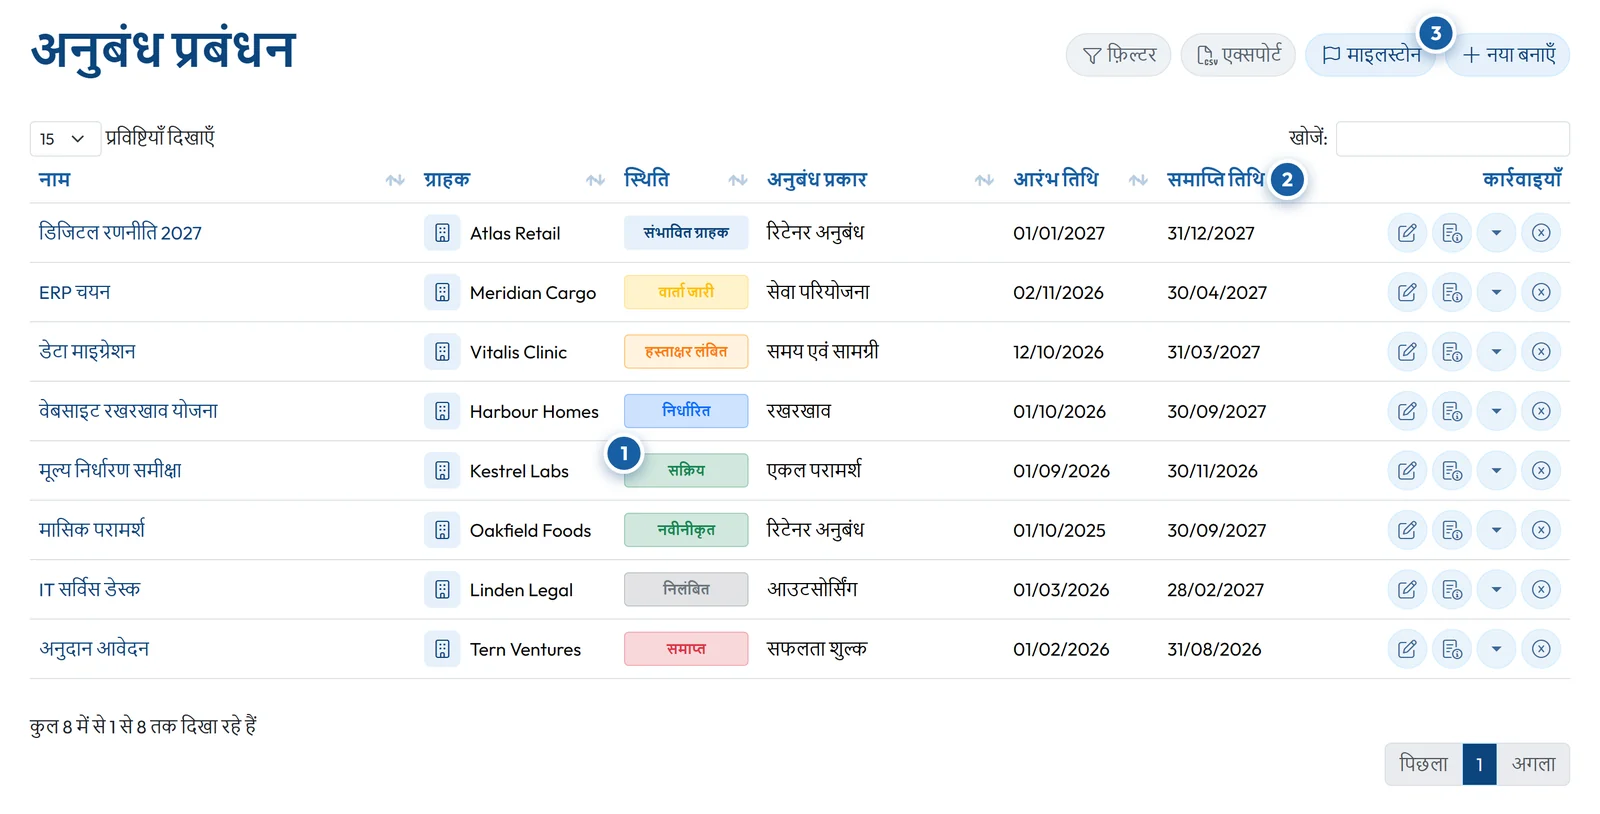Expand actions dropdown for IT सर्विस डेस्क
This screenshot has width=1600, height=814.
pos(1496,590)
